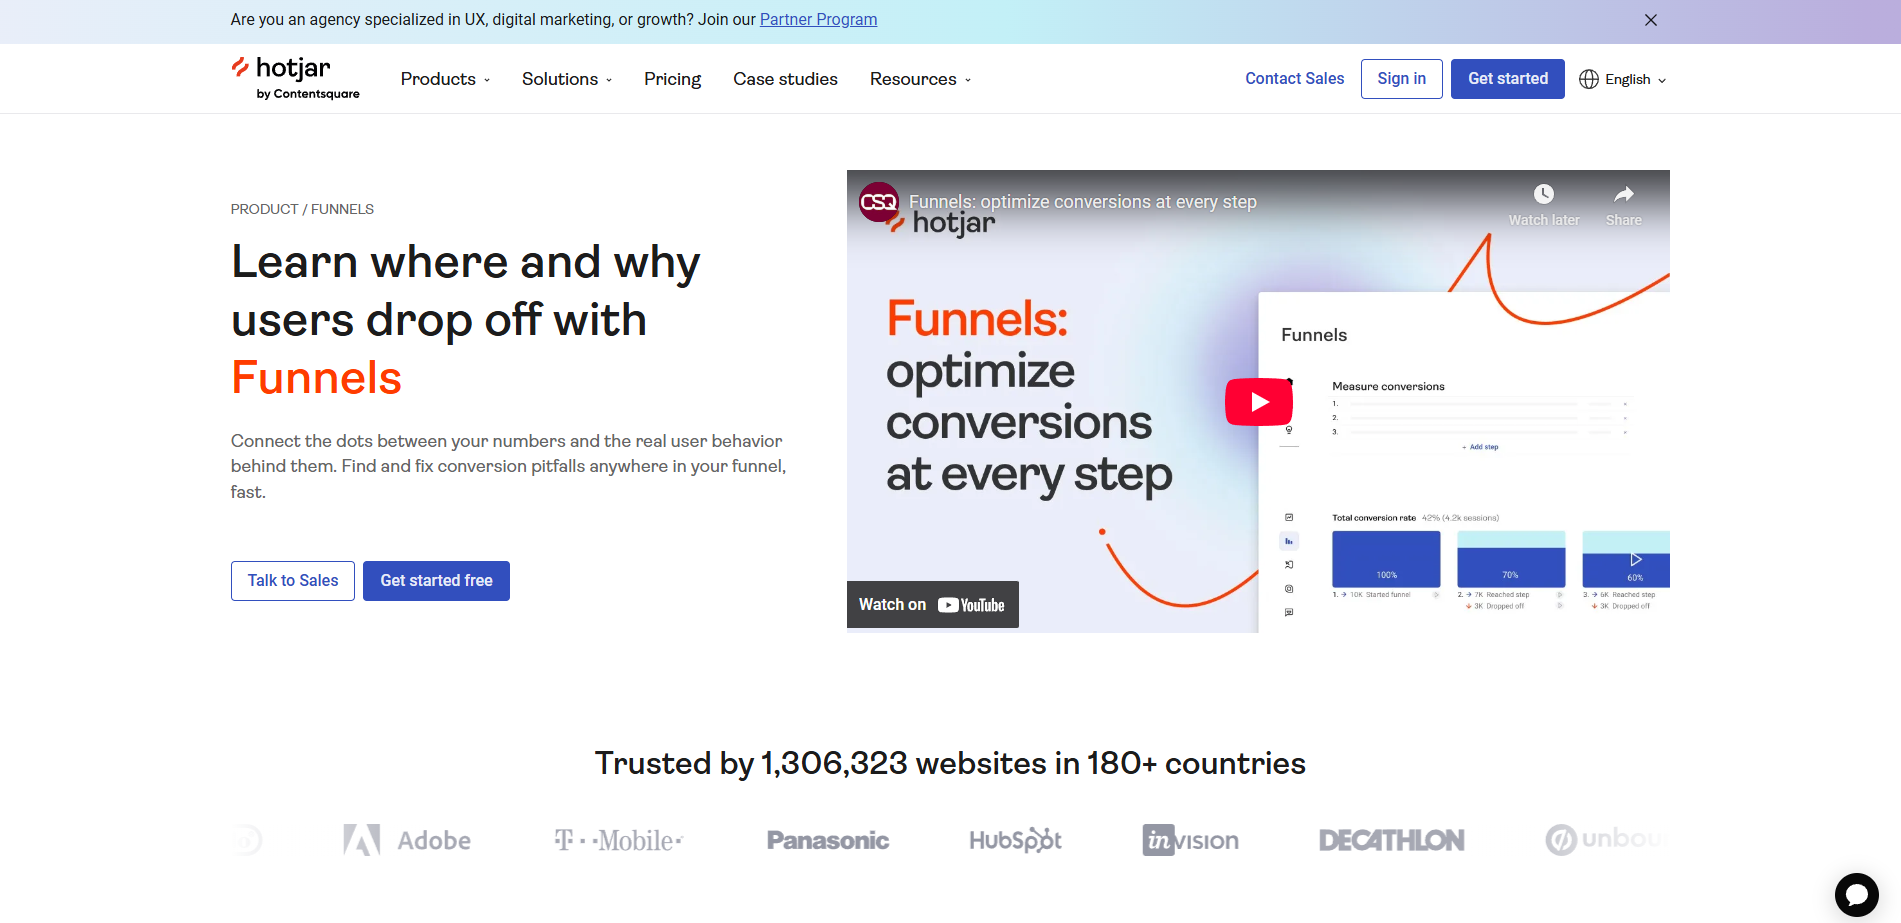Image resolution: width=1901 pixels, height=923 pixels.
Task: Expand the Solutions menu
Action: click(567, 79)
